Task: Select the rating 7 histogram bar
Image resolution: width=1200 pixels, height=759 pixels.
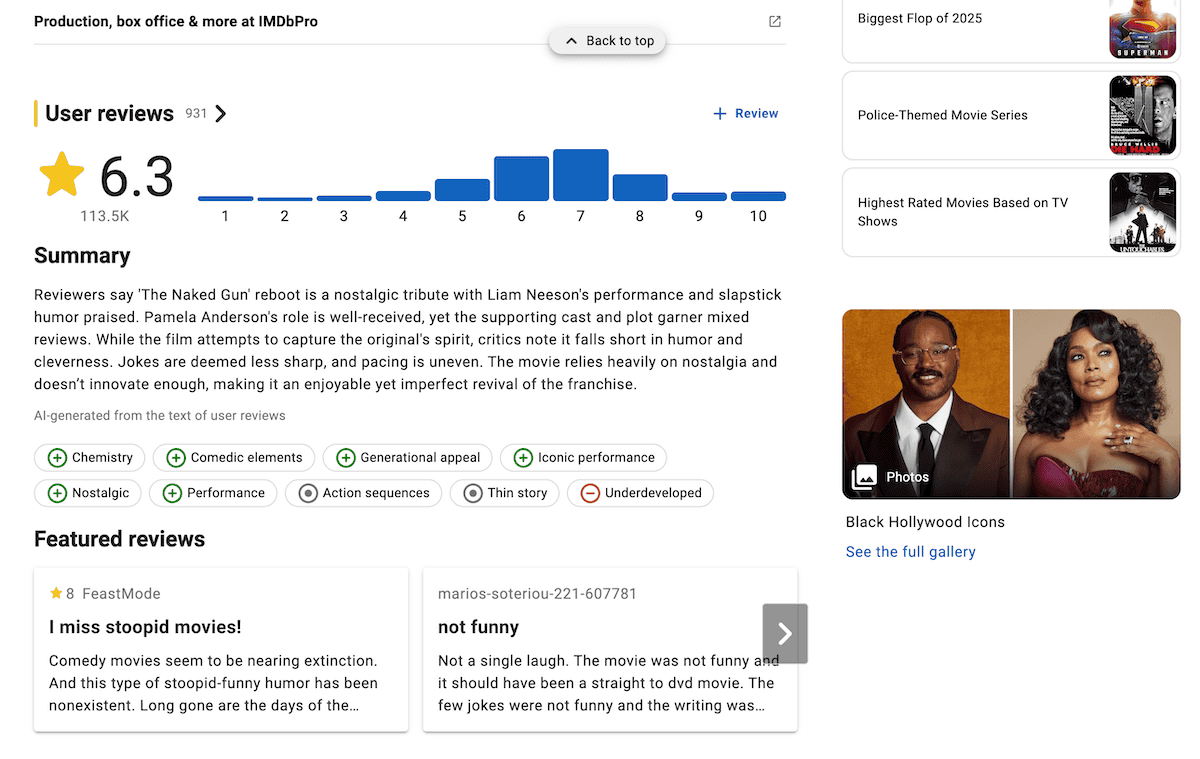Action: pyautogui.click(x=580, y=175)
